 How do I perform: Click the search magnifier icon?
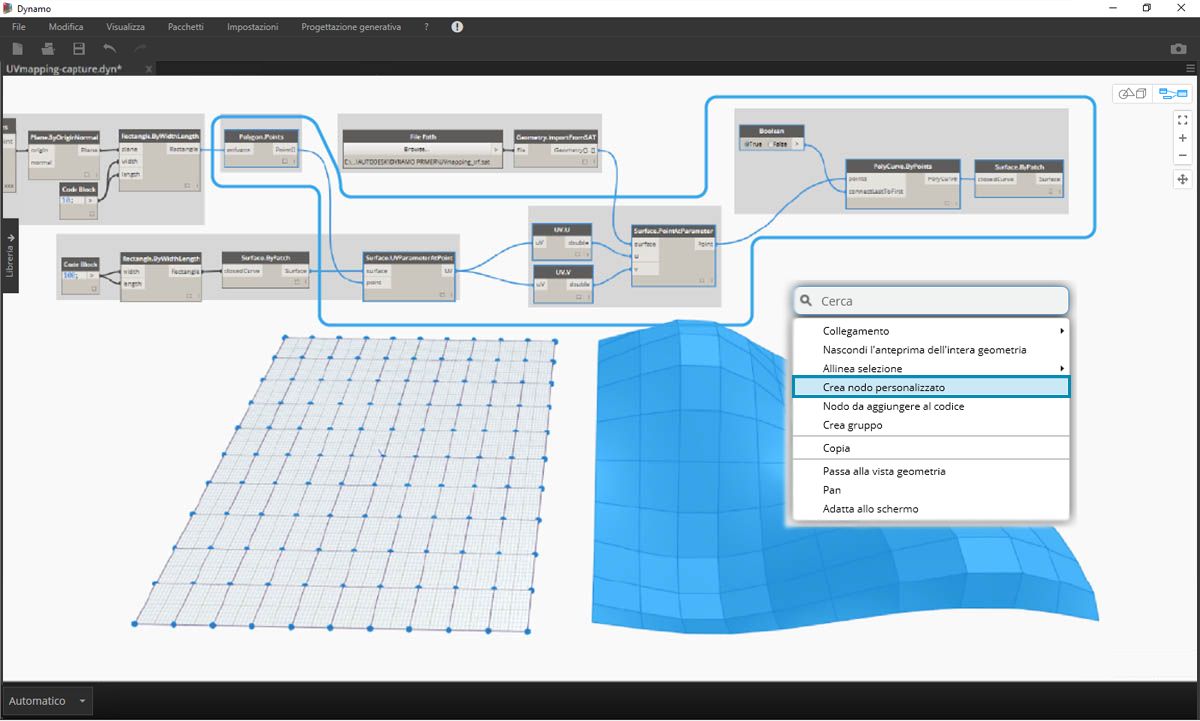806,300
